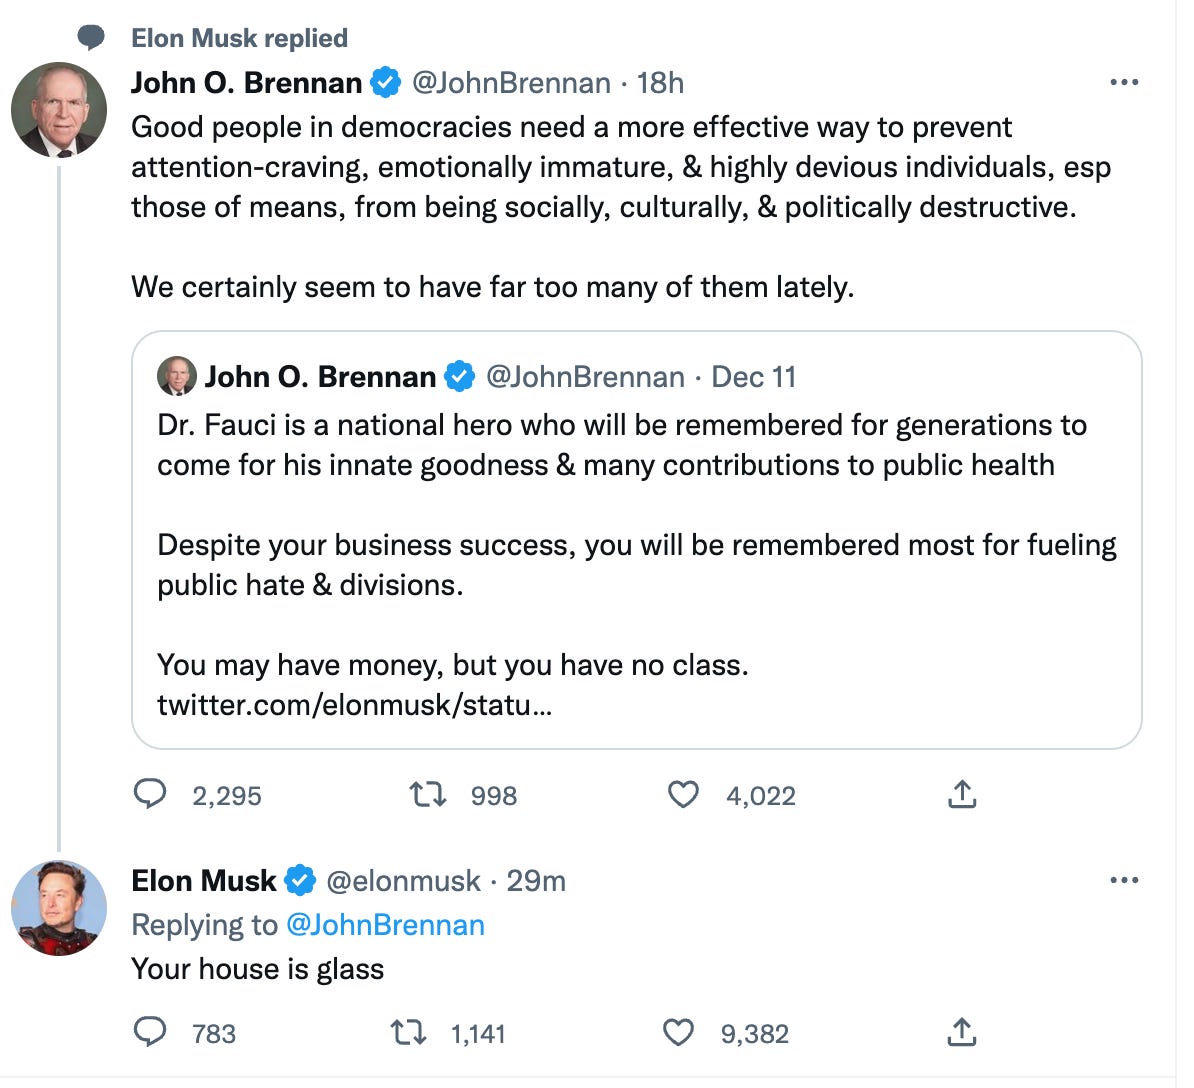Open the twitter.com/elonmusk/statu… link
Image resolution: width=1194 pixels, height=1088 pixels.
tap(354, 705)
